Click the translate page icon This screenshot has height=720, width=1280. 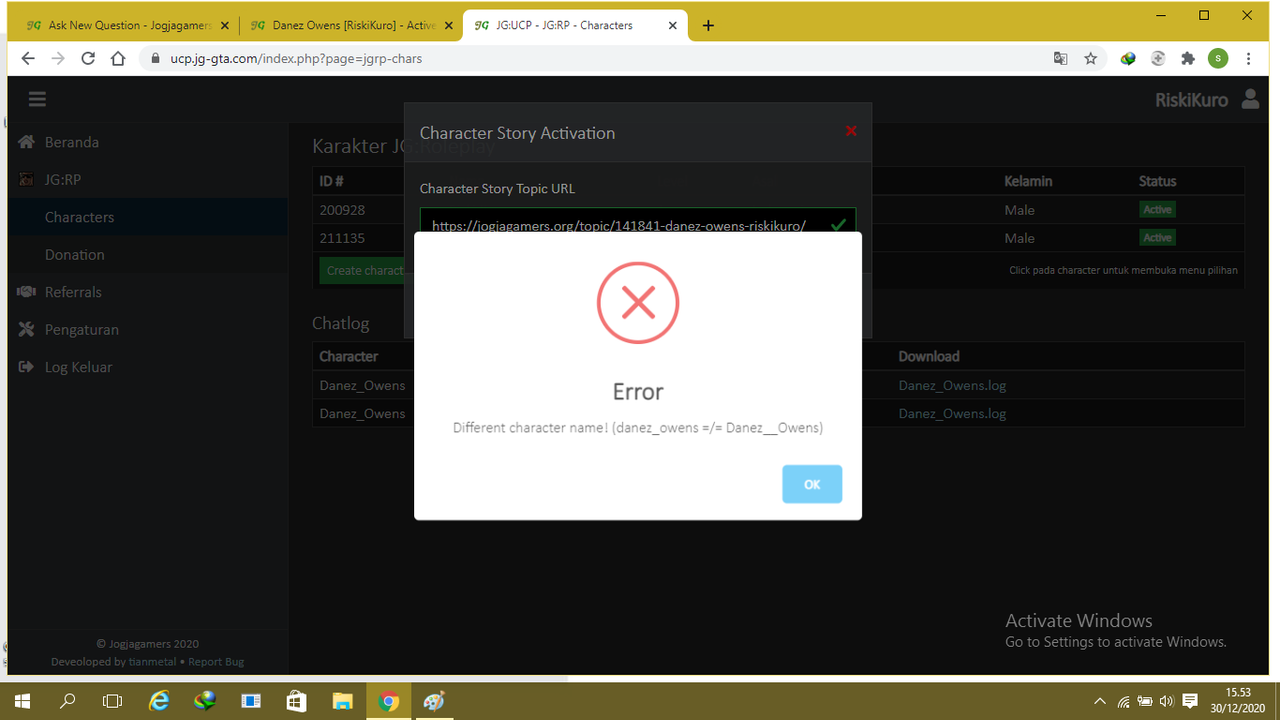(1061, 59)
